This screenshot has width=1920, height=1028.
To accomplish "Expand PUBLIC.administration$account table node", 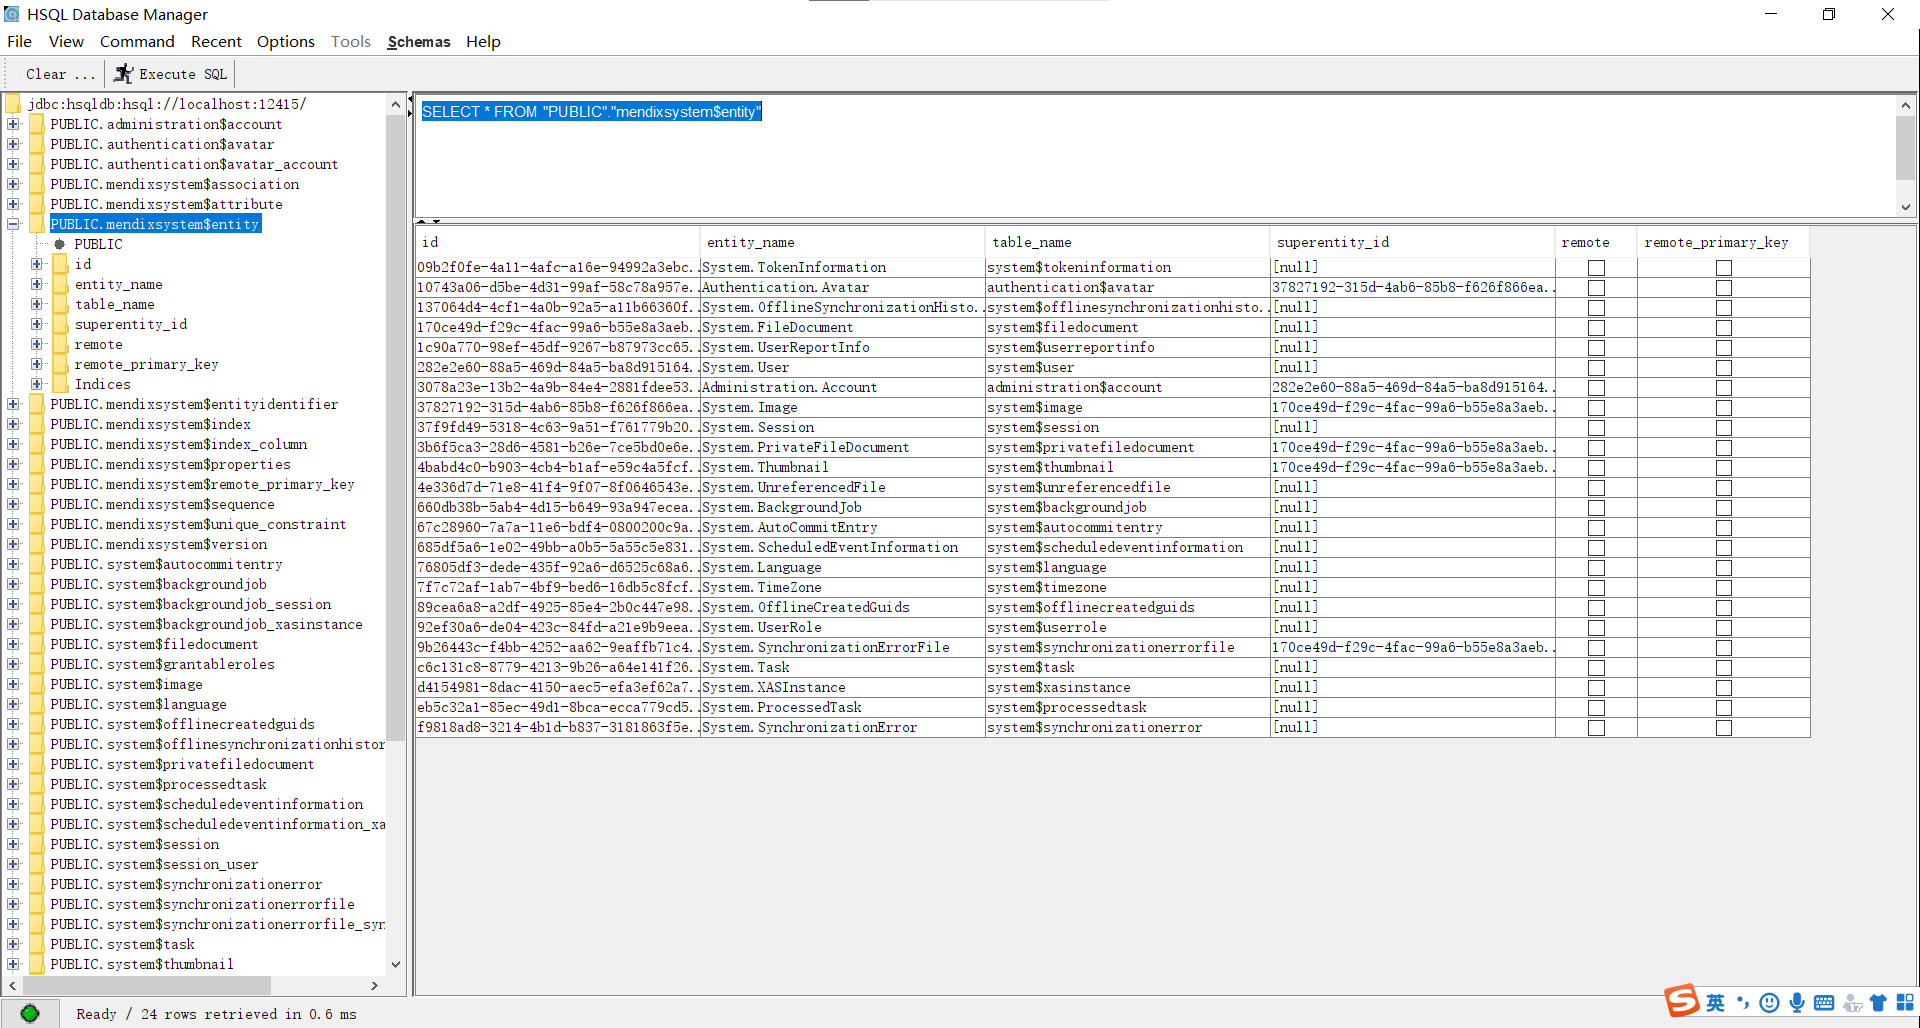I will 13,124.
